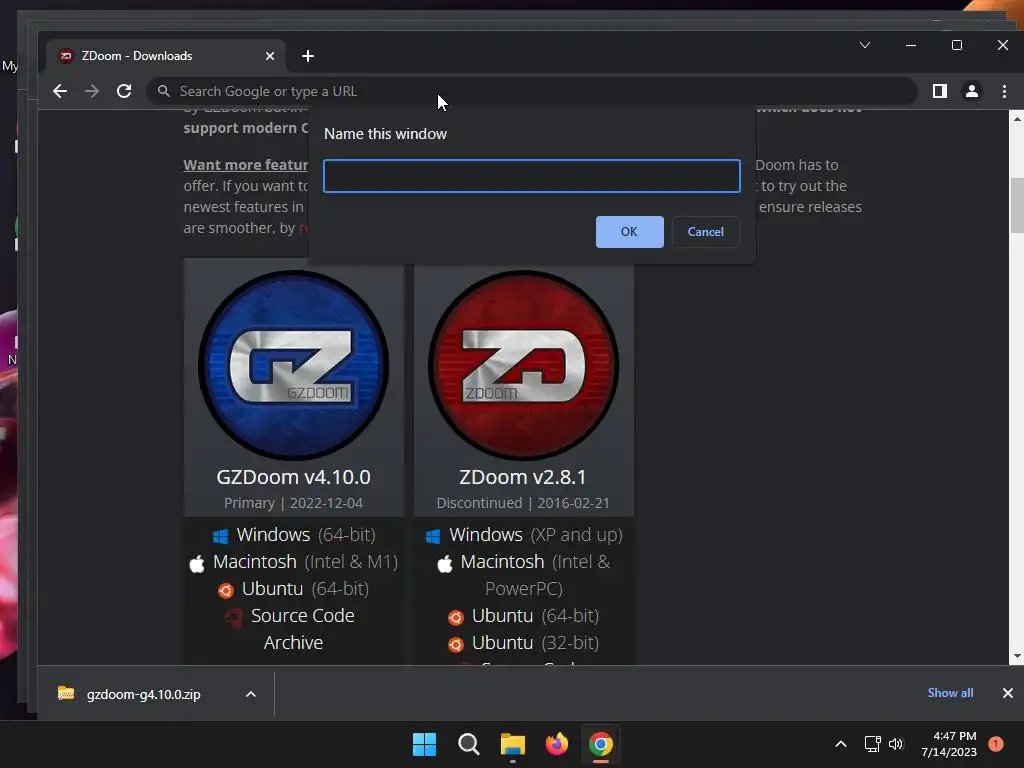Click the ZDoom favicon on the tab
The height and width of the screenshot is (768, 1024).
[65, 56]
